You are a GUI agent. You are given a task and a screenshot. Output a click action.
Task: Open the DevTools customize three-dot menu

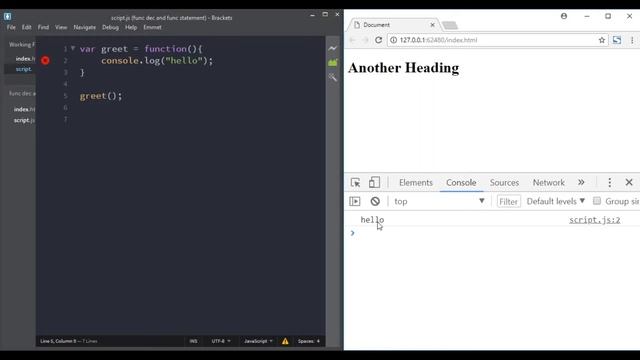coord(609,182)
